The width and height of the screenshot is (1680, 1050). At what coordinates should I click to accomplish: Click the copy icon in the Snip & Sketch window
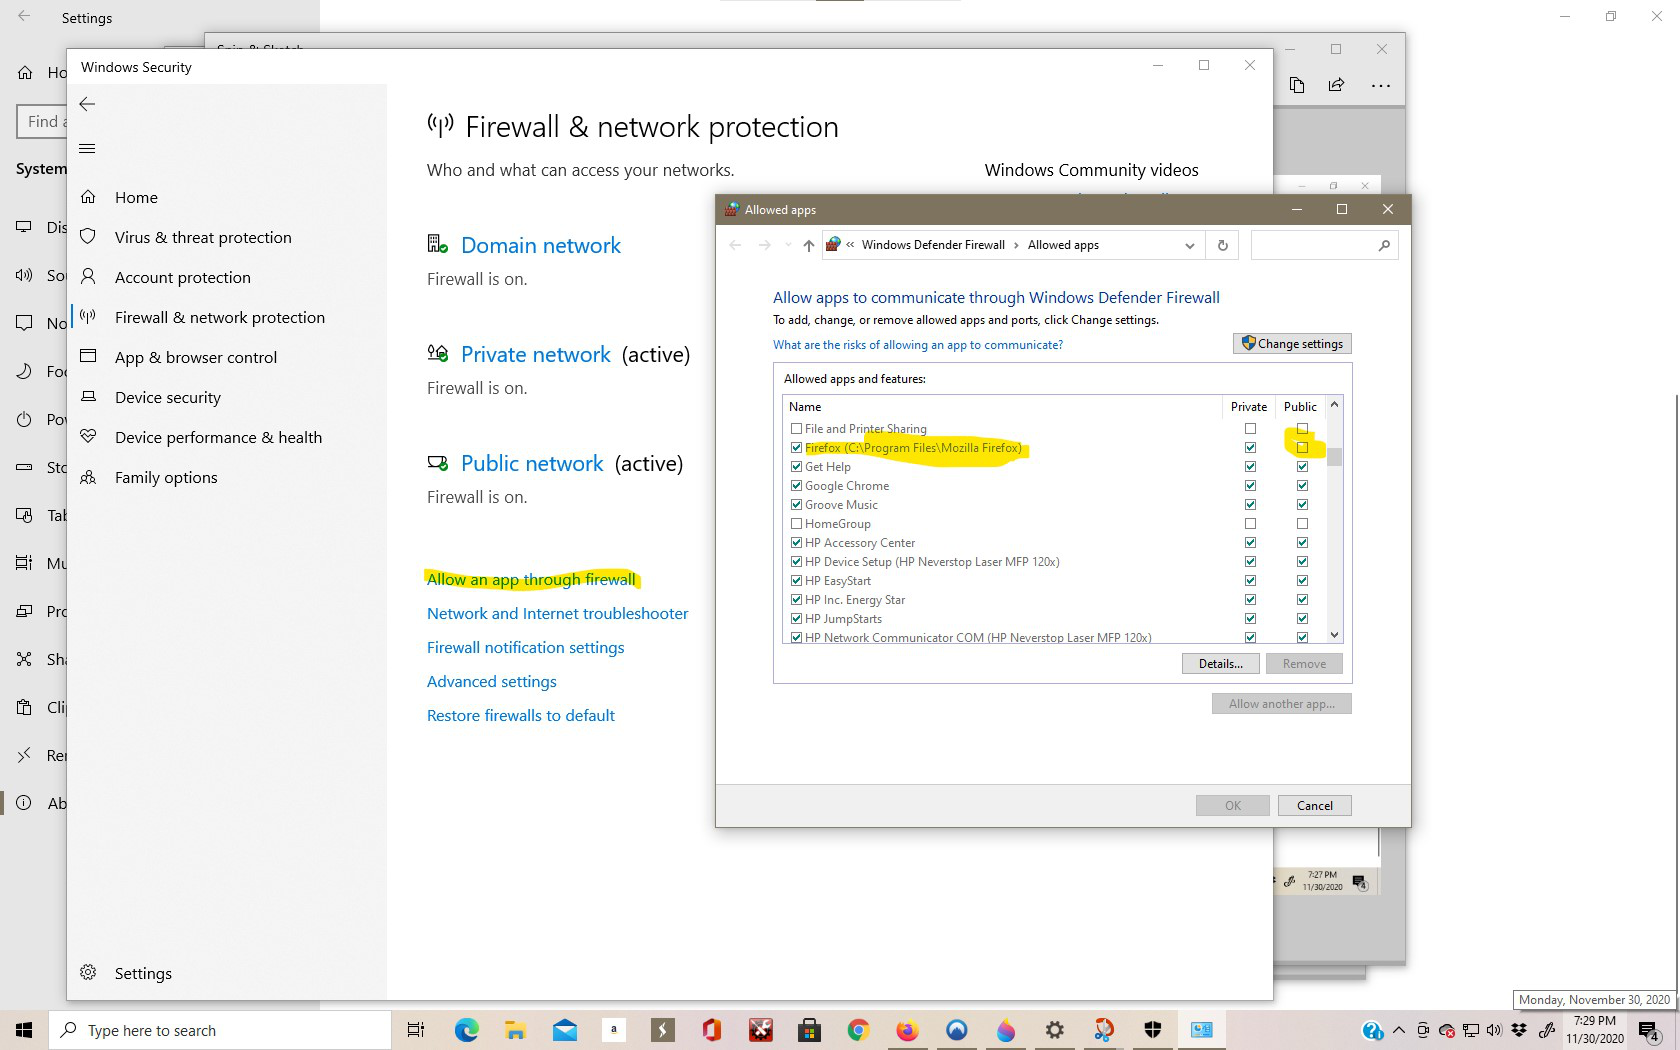pos(1297,85)
